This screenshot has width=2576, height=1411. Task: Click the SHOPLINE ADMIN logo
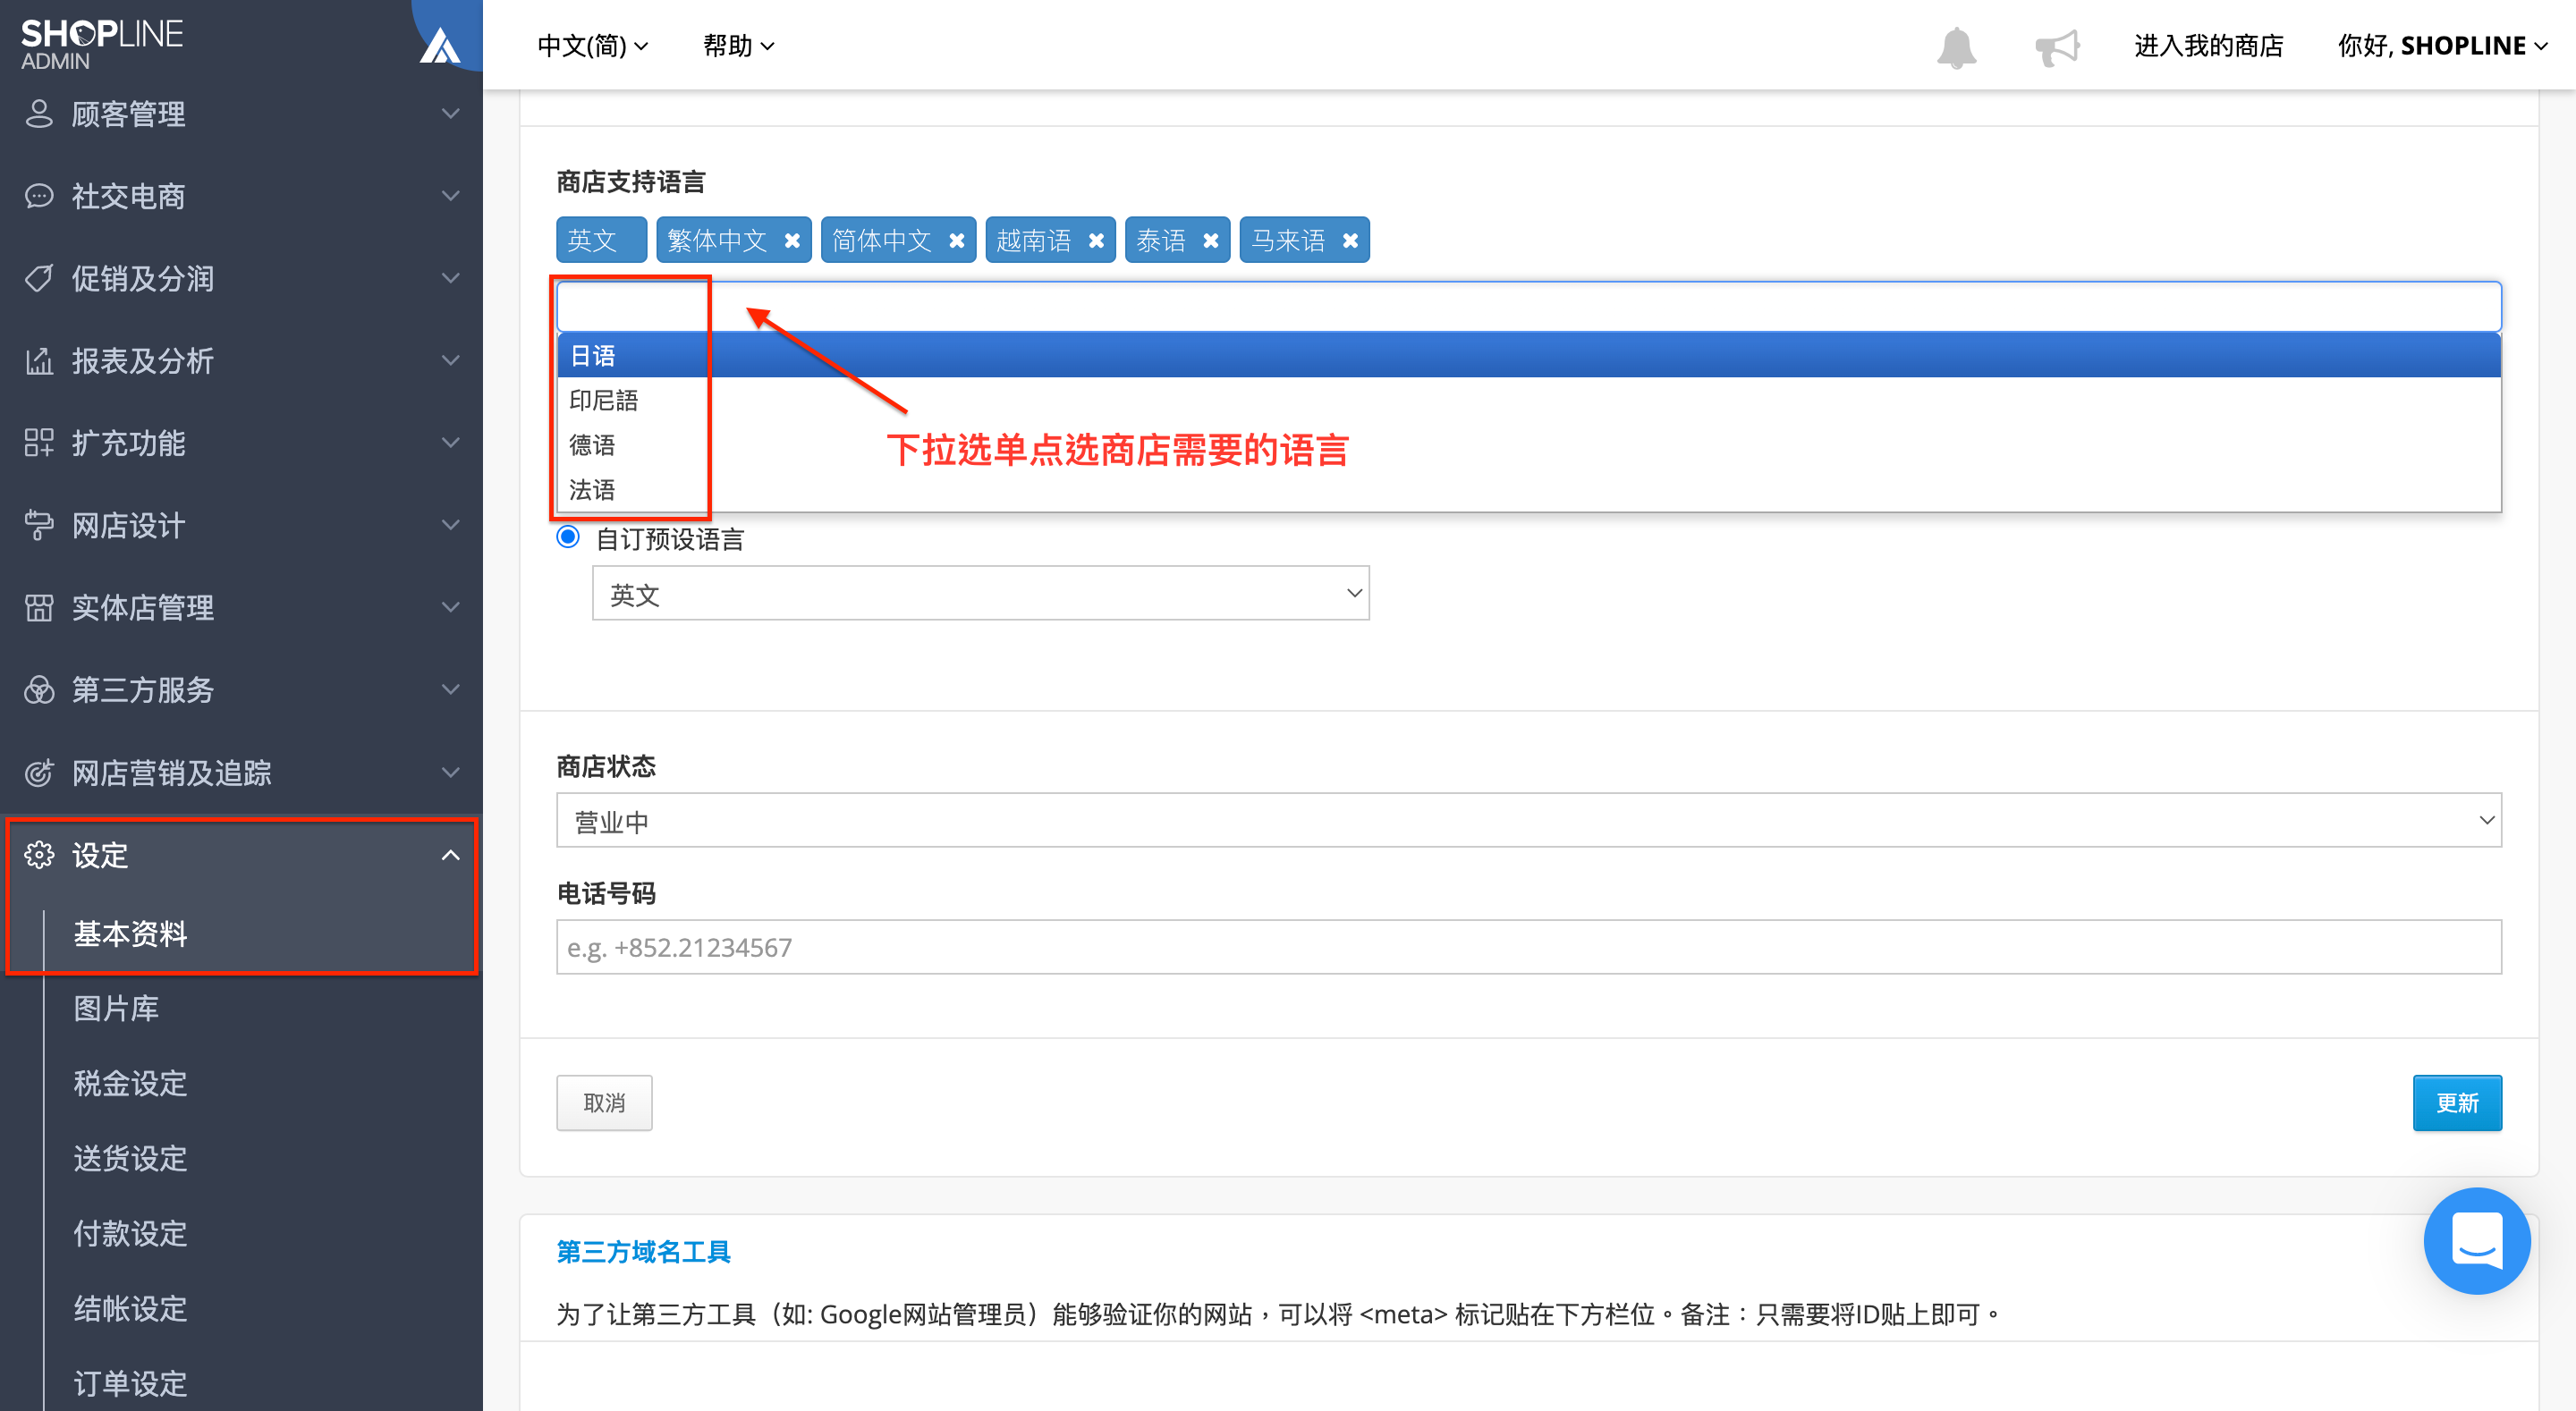click(101, 44)
